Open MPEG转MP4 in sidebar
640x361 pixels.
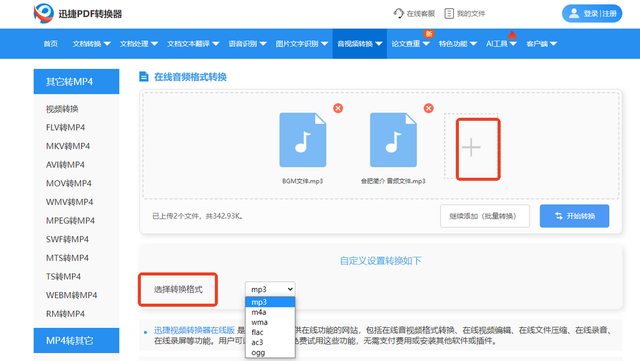70,221
